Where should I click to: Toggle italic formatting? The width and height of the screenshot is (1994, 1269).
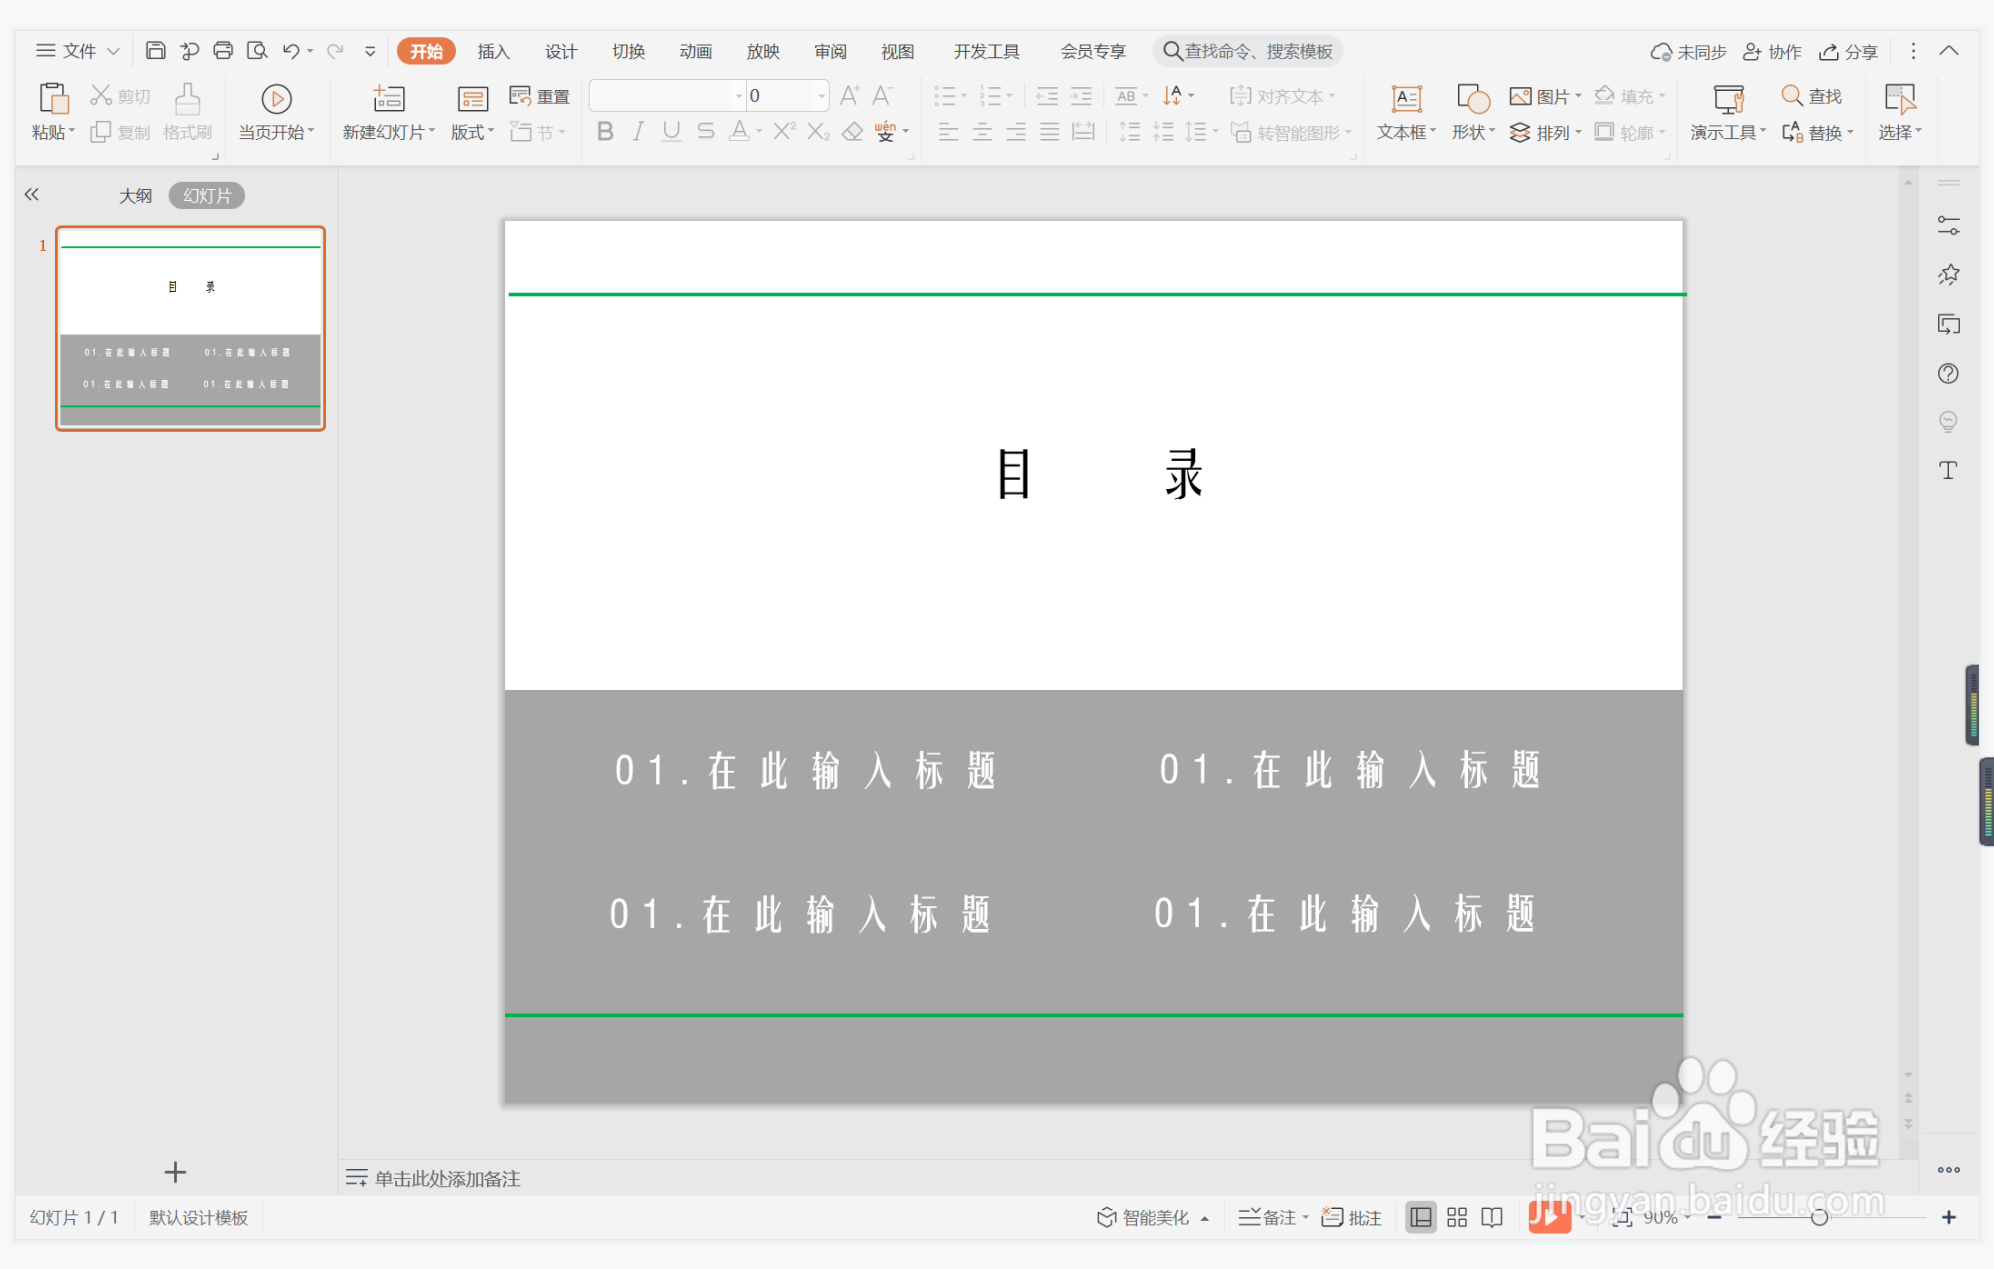click(x=637, y=131)
